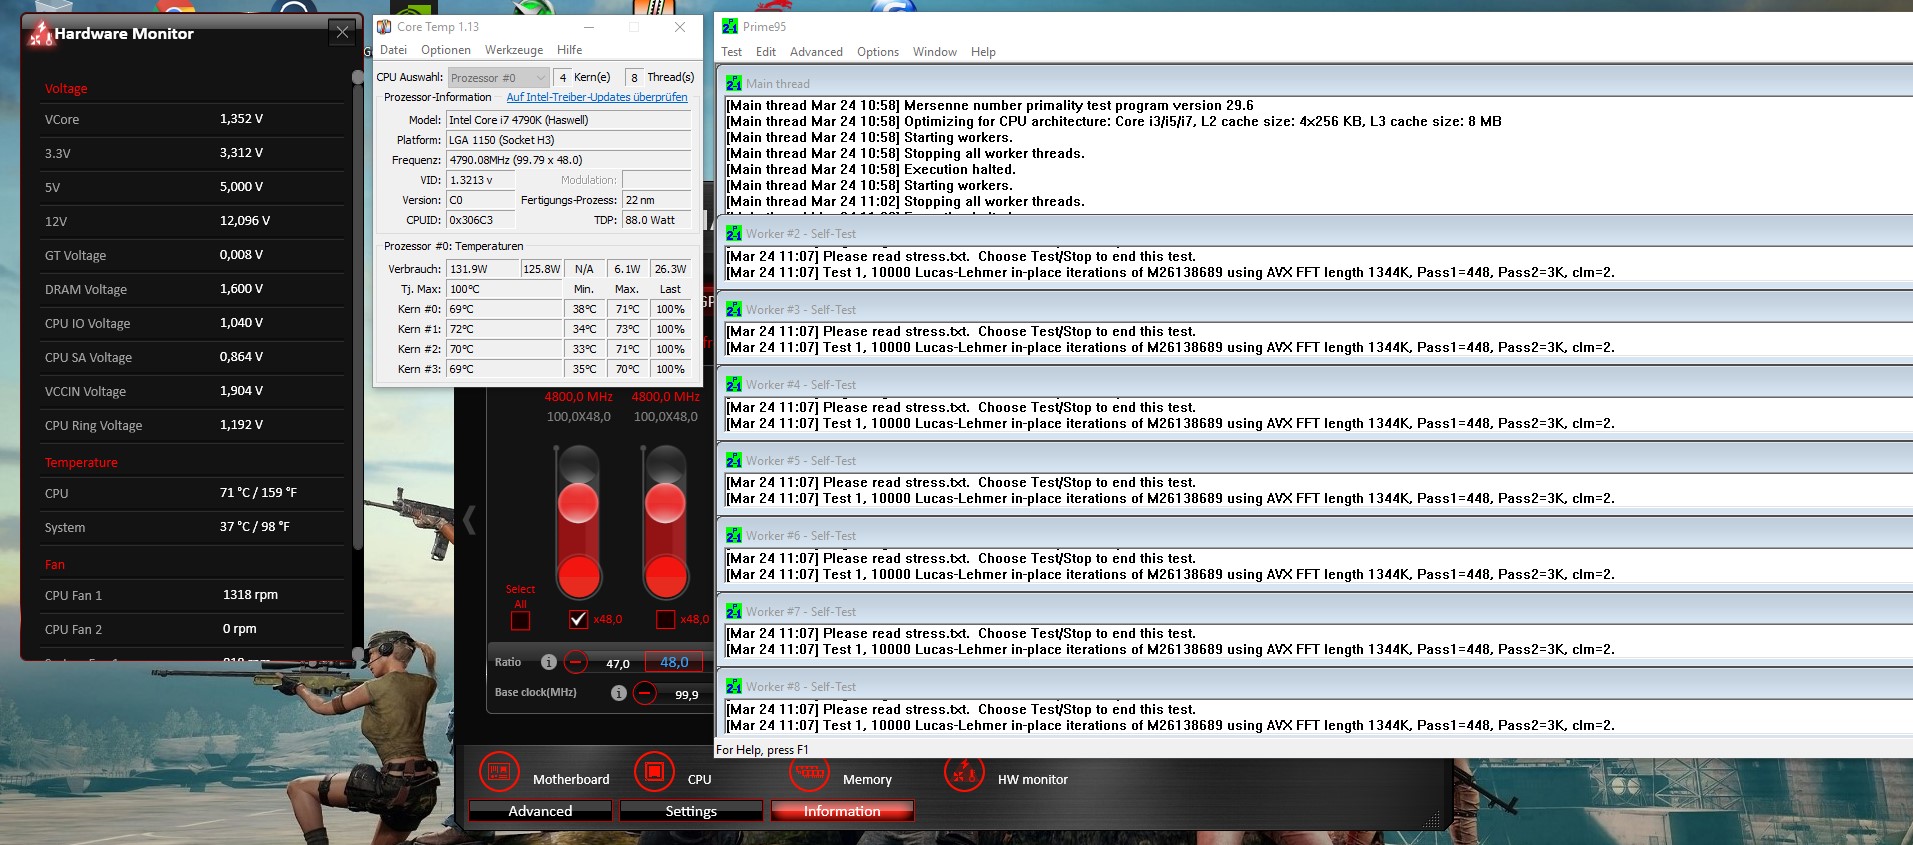Open the Motherboard section icon
This screenshot has width=1913, height=845.
point(499,772)
